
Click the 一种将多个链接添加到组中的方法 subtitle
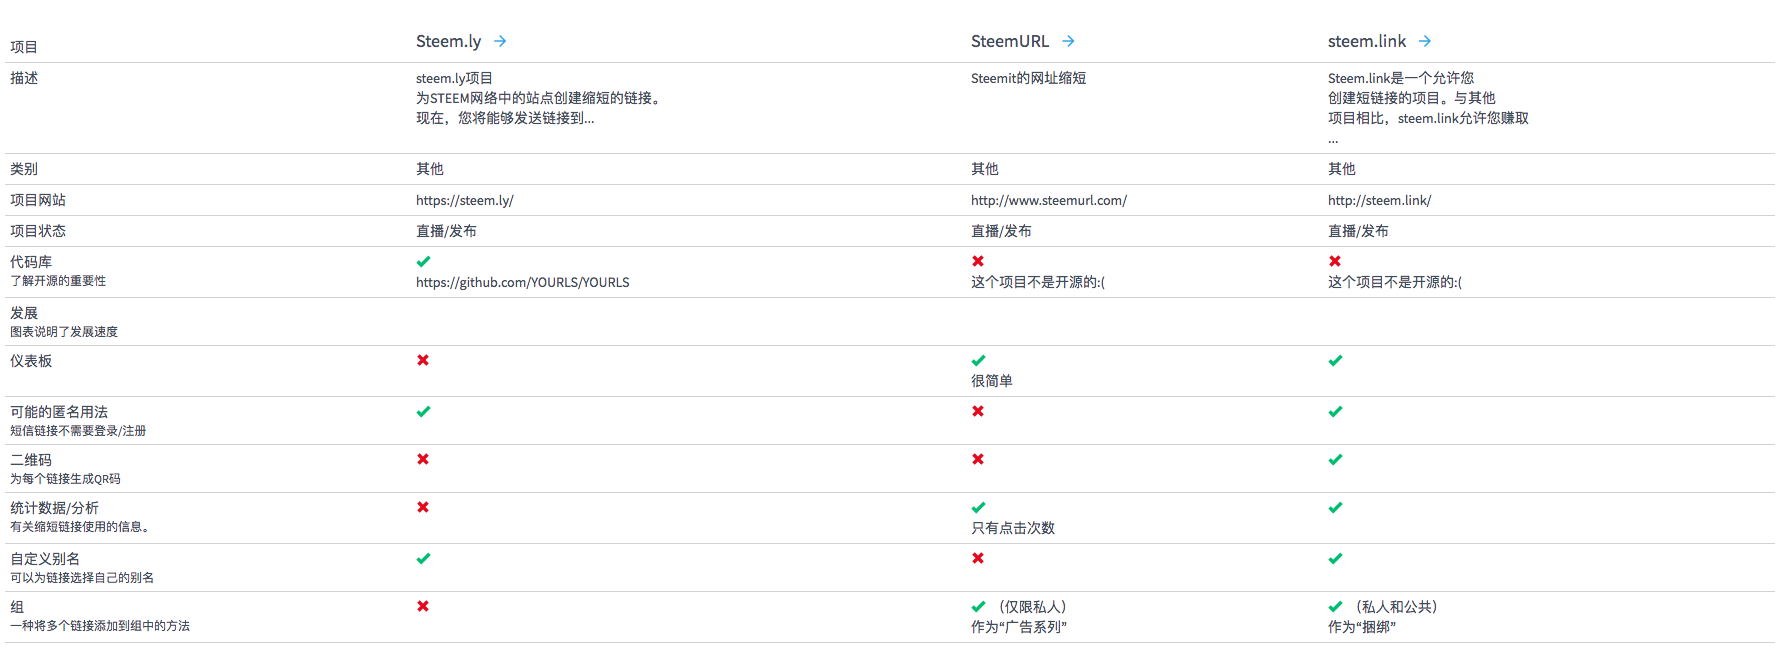tap(100, 626)
